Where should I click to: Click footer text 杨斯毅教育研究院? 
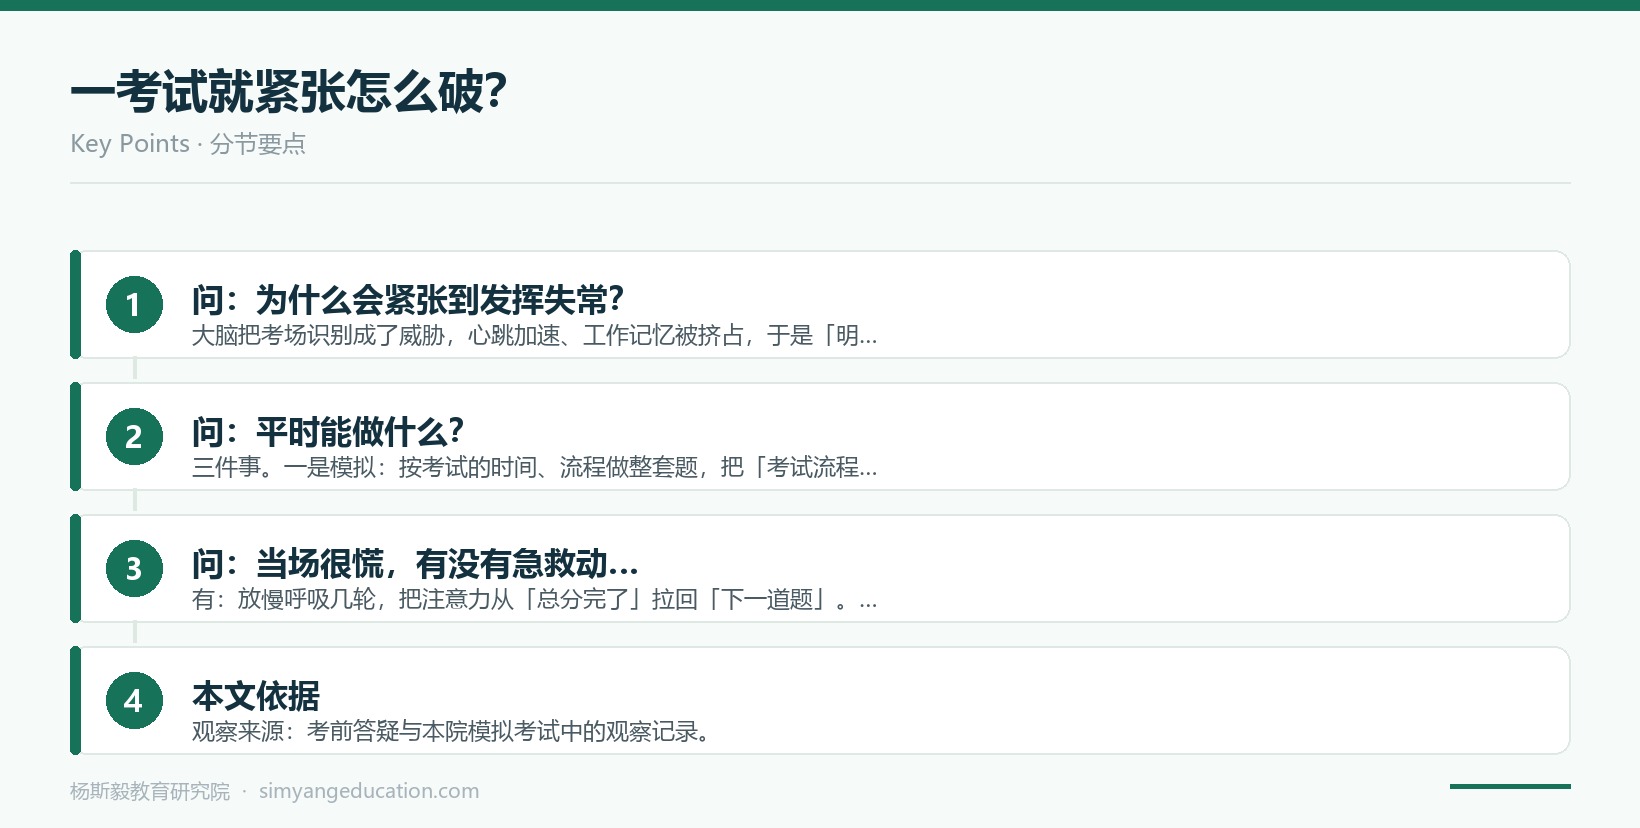click(150, 791)
